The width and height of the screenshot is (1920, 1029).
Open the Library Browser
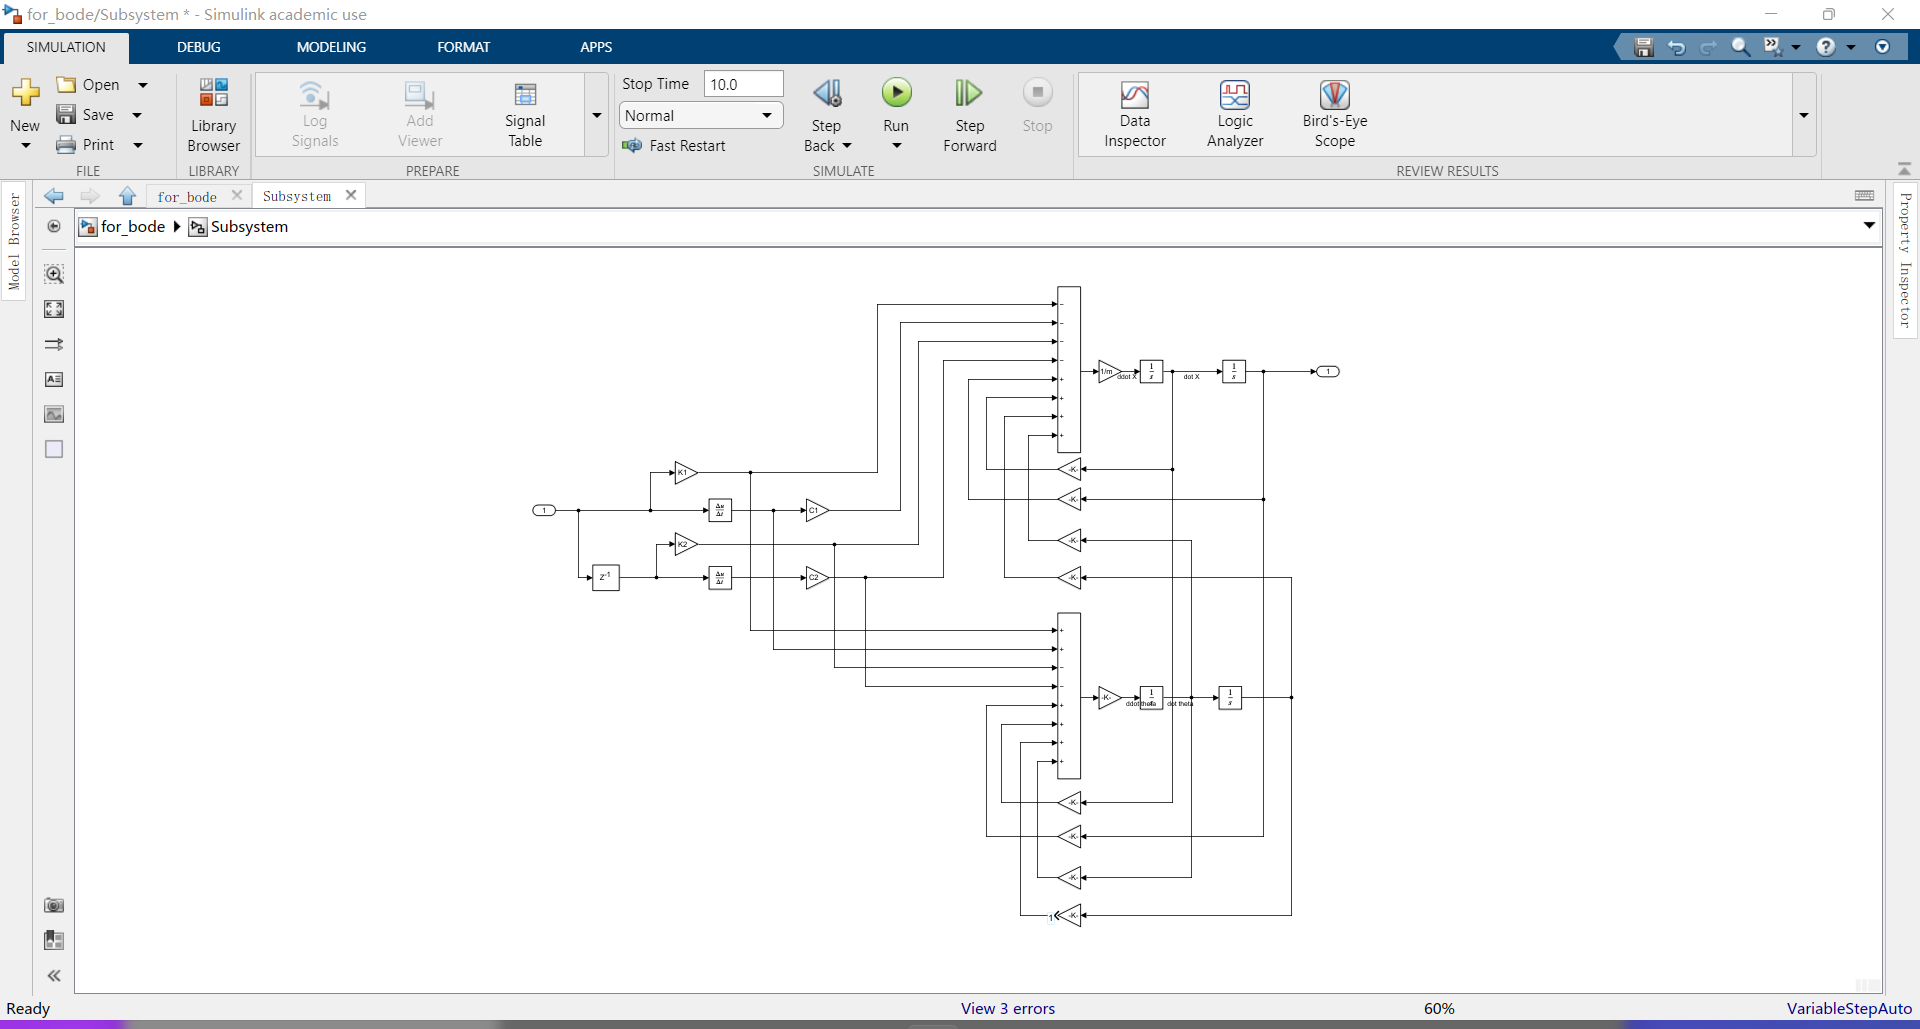[x=213, y=115]
